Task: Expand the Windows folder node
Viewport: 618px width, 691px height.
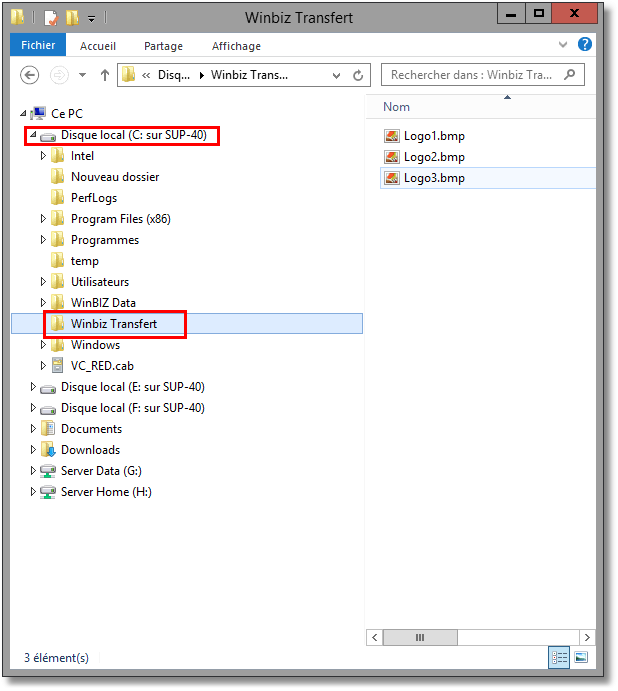Action: pyautogui.click(x=43, y=345)
